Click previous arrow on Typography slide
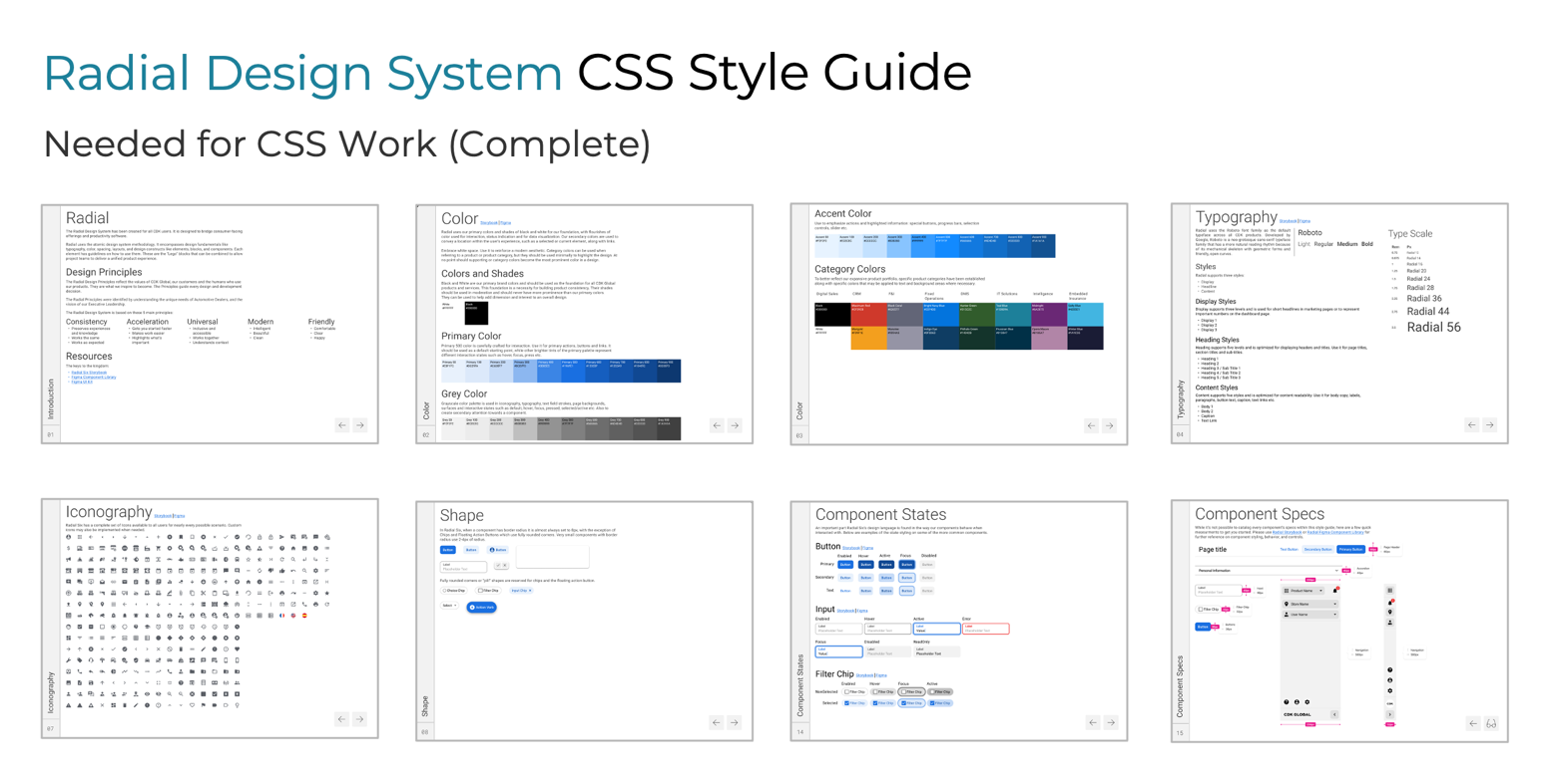 (x=1472, y=425)
